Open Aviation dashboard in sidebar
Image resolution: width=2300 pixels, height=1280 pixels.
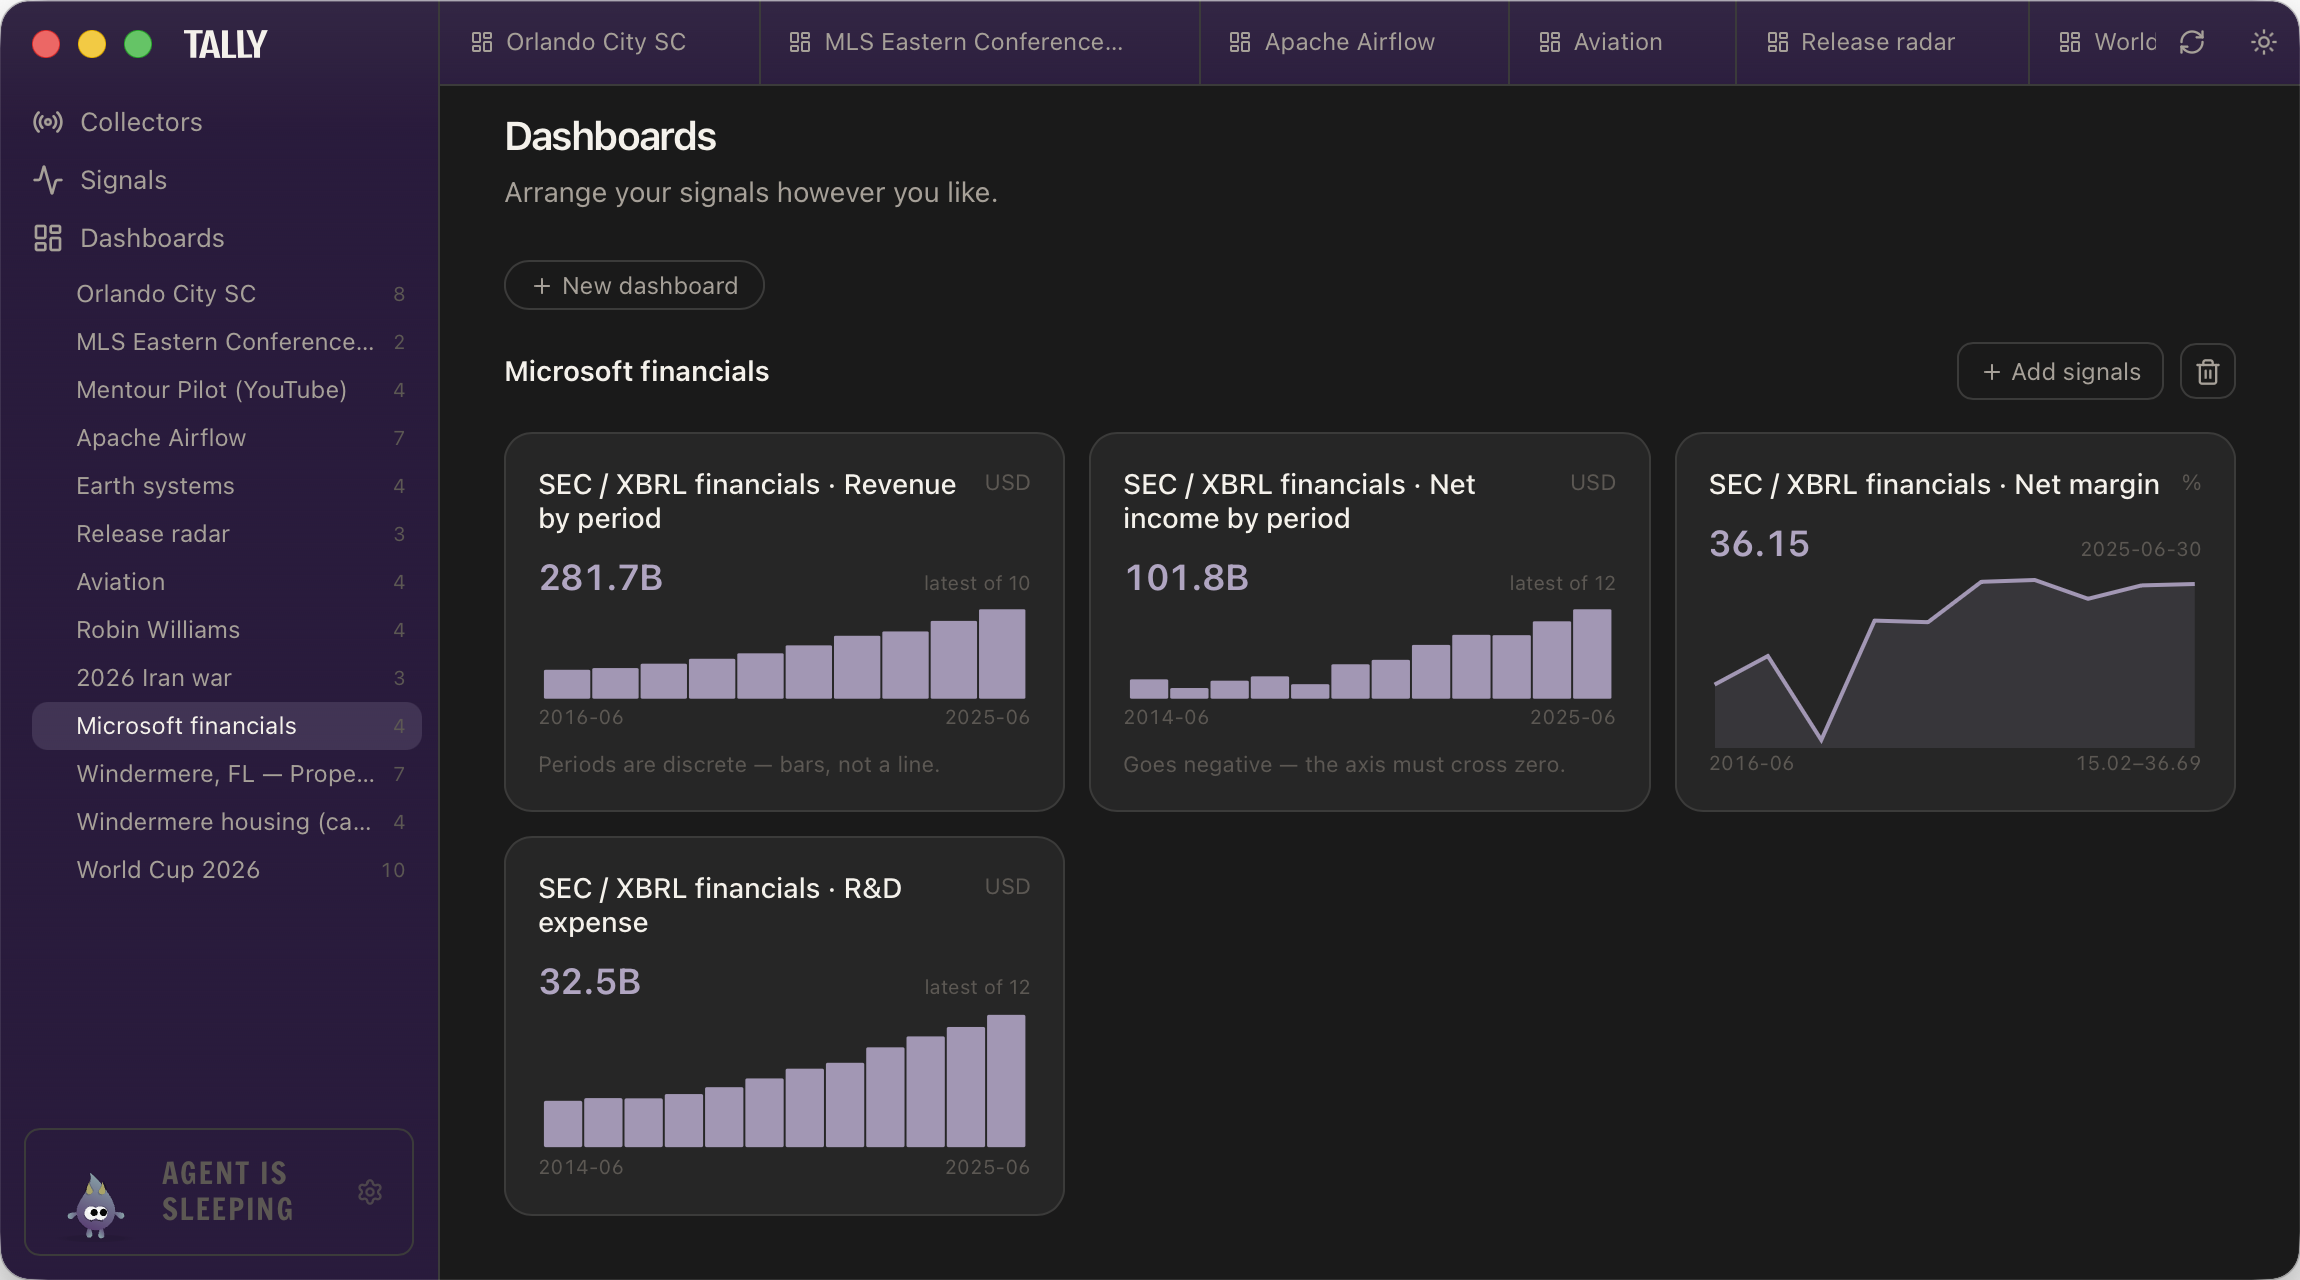click(226, 582)
